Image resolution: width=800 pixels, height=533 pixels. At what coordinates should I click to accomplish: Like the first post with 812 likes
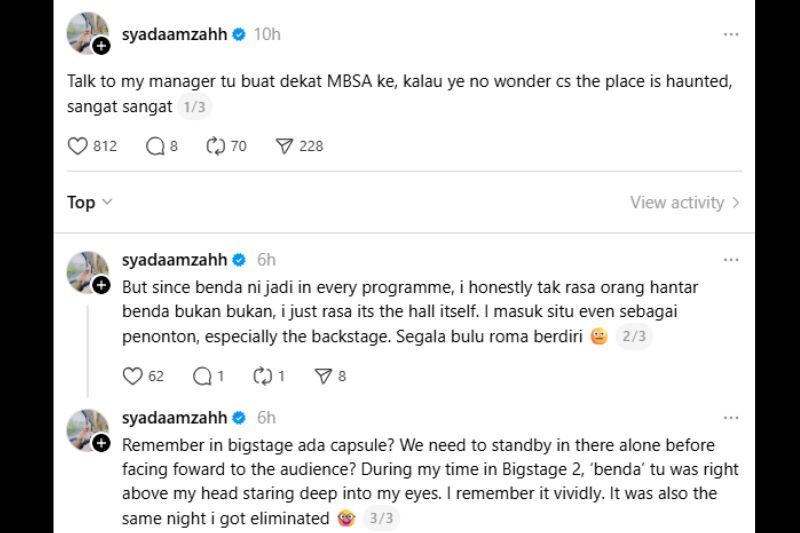[x=78, y=146]
